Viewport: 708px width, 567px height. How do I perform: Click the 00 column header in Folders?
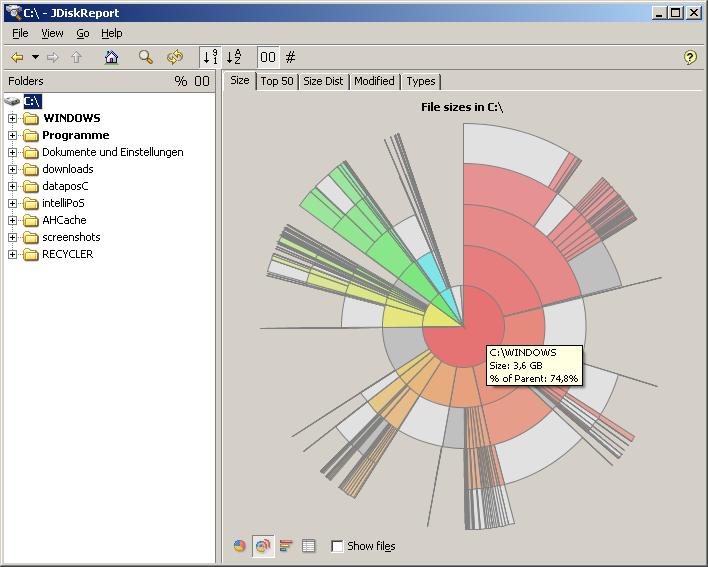tap(202, 81)
